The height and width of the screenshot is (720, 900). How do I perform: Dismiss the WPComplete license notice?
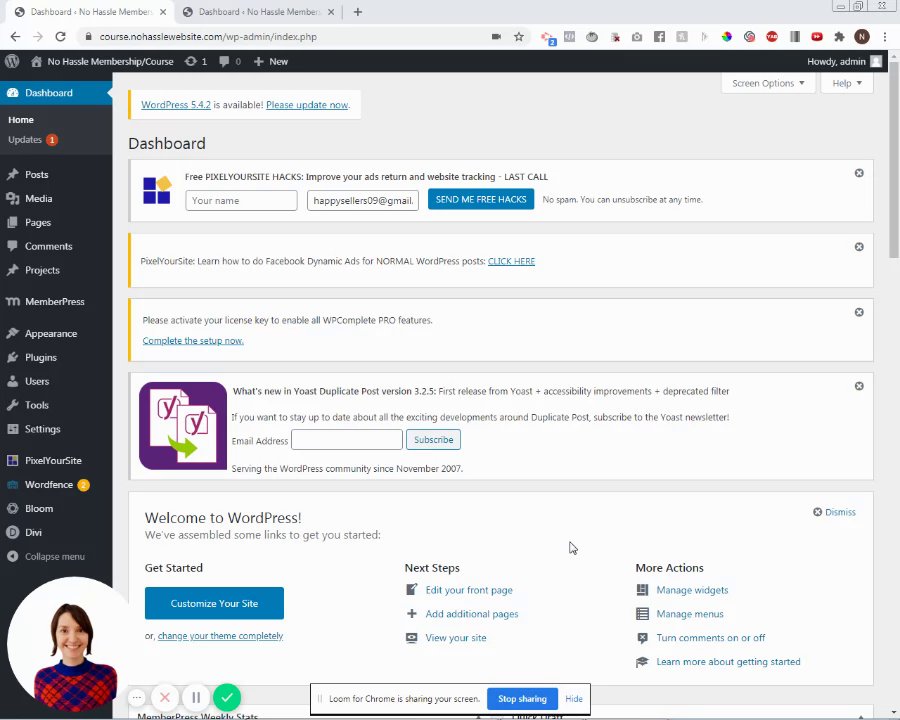point(859,312)
